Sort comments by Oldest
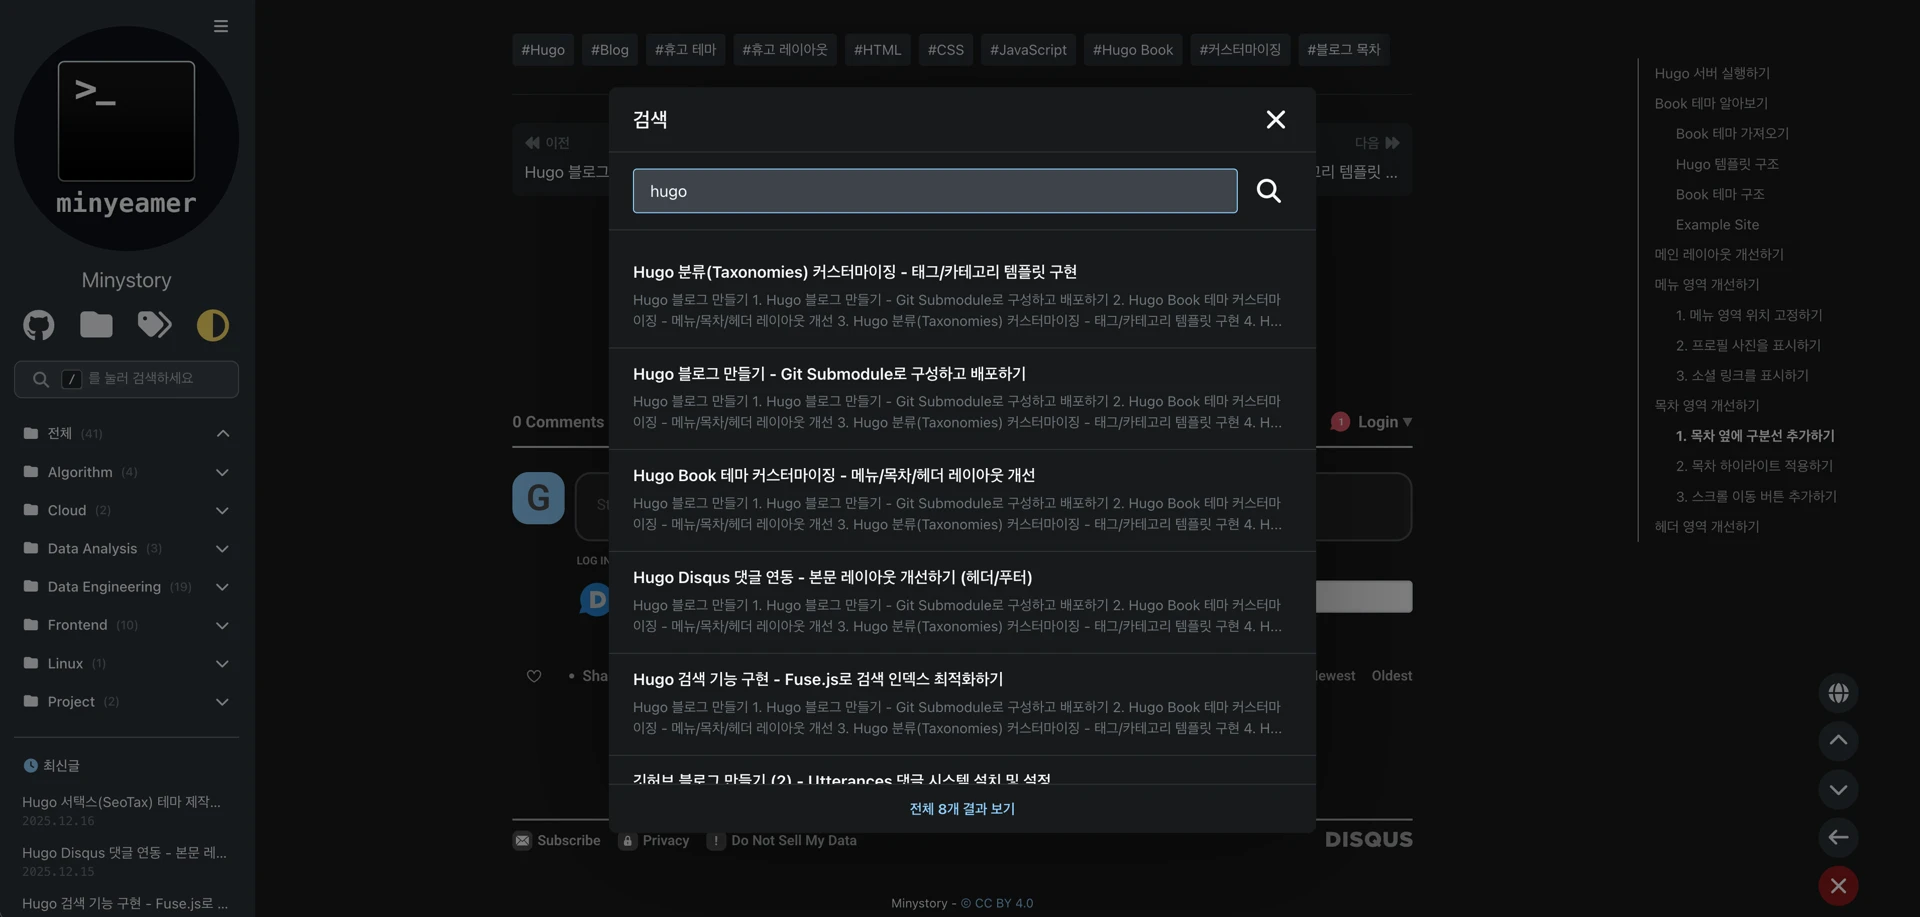The width and height of the screenshot is (1920, 917). coord(1392,676)
